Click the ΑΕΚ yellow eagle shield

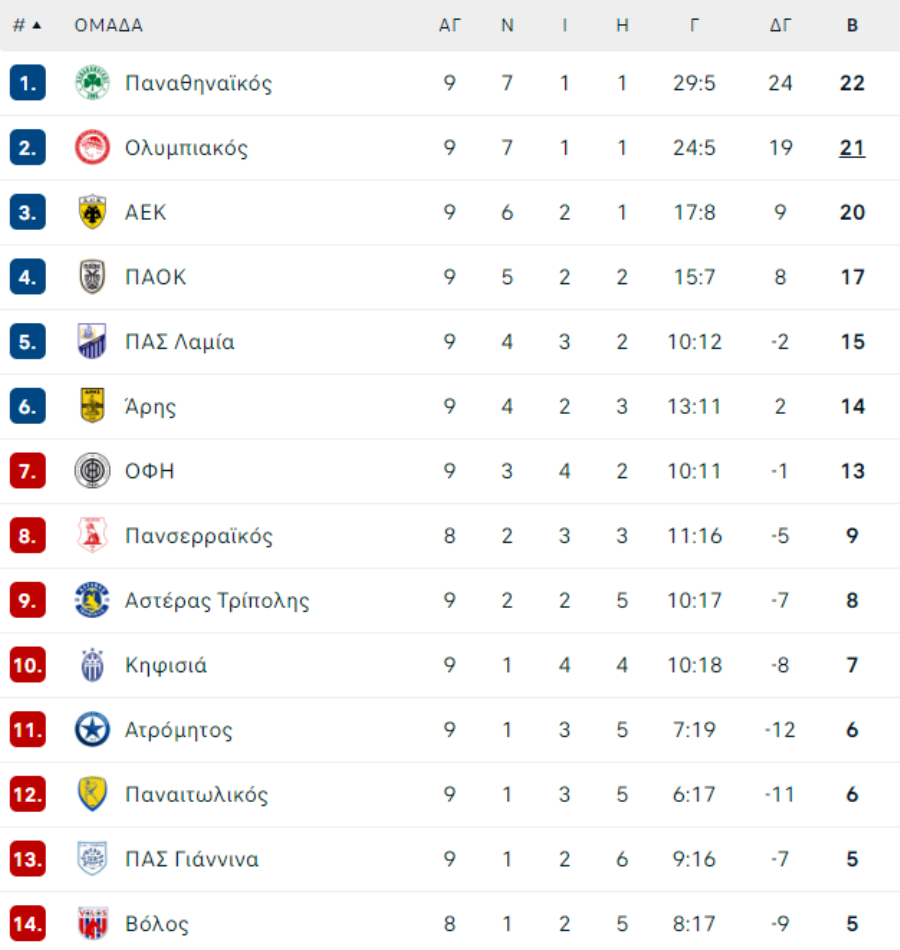pos(92,212)
